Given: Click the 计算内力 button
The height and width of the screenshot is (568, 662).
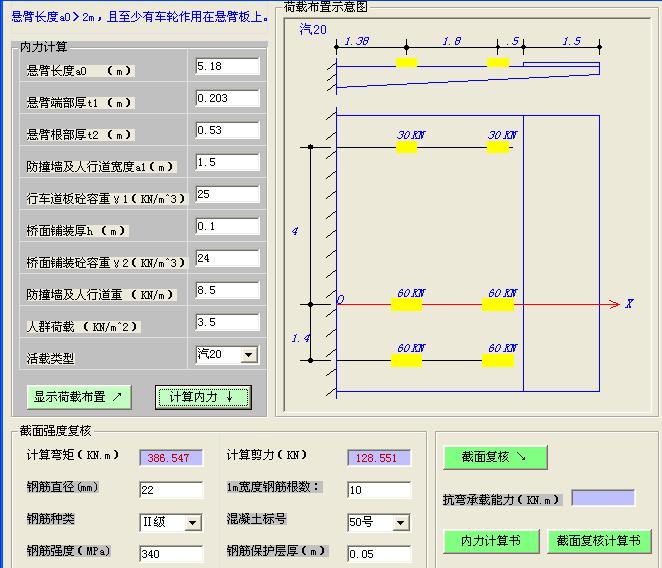Looking at the screenshot, I should 203,397.
